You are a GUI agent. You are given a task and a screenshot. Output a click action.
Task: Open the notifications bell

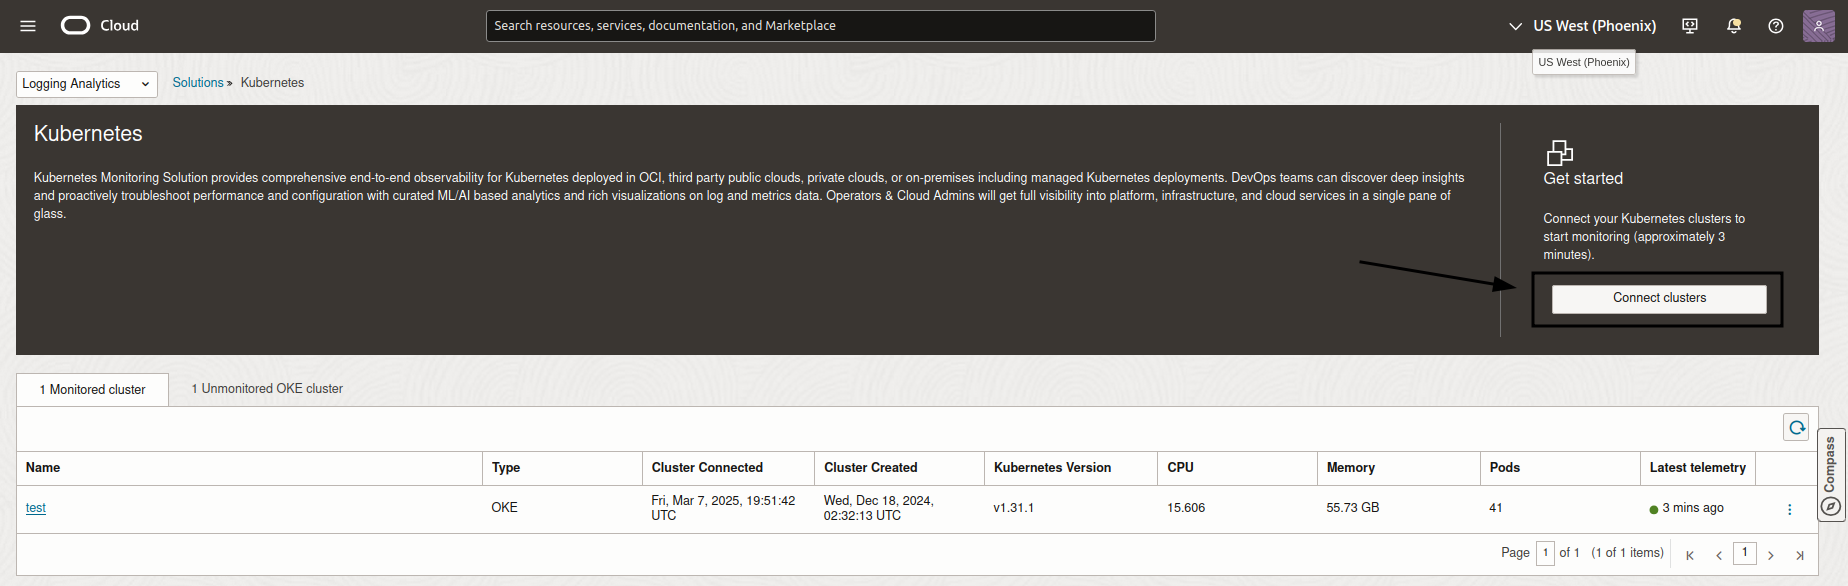[x=1734, y=26]
